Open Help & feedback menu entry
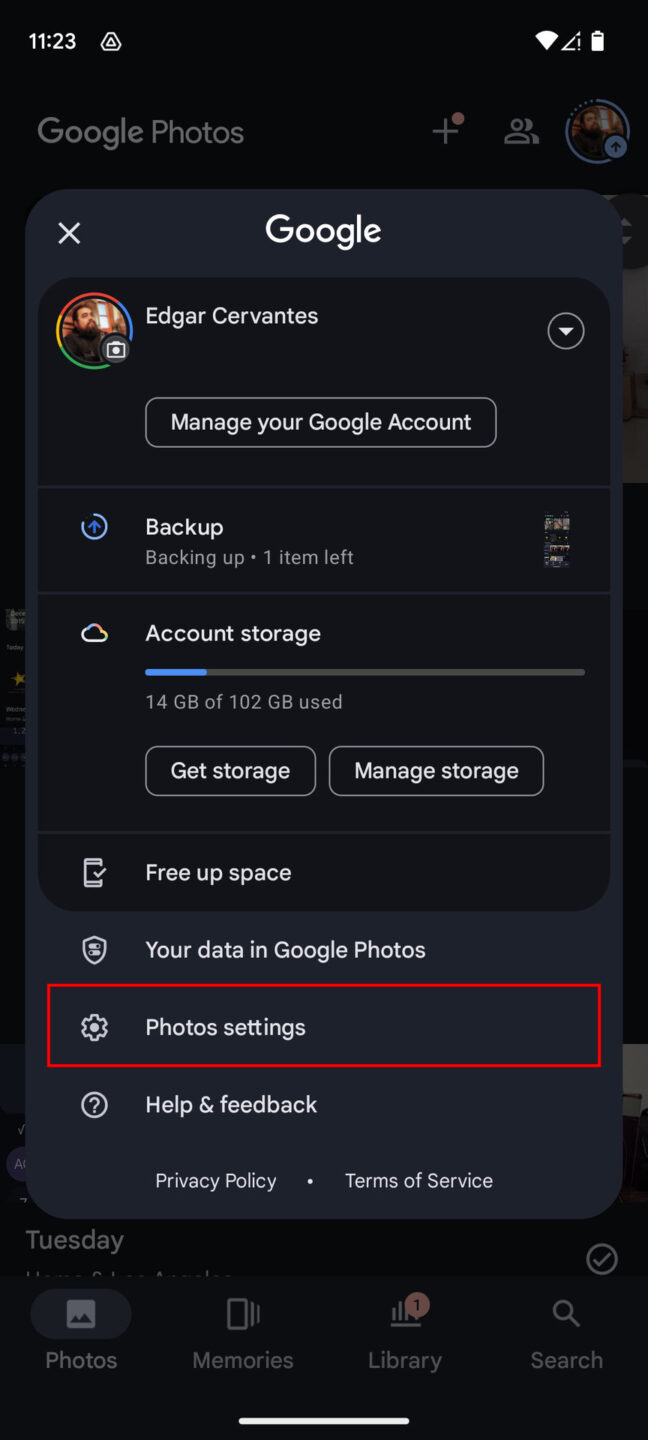The width and height of the screenshot is (648, 1440). (x=231, y=1104)
